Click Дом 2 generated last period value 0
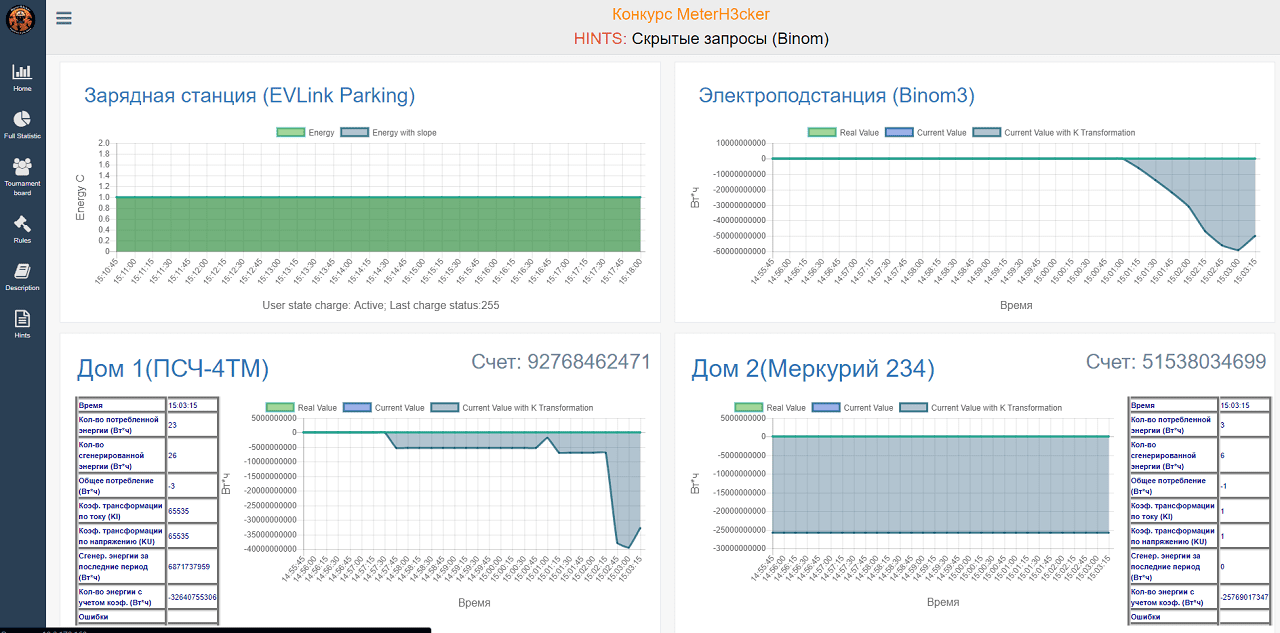Image resolution: width=1280 pixels, height=633 pixels. (x=1245, y=566)
